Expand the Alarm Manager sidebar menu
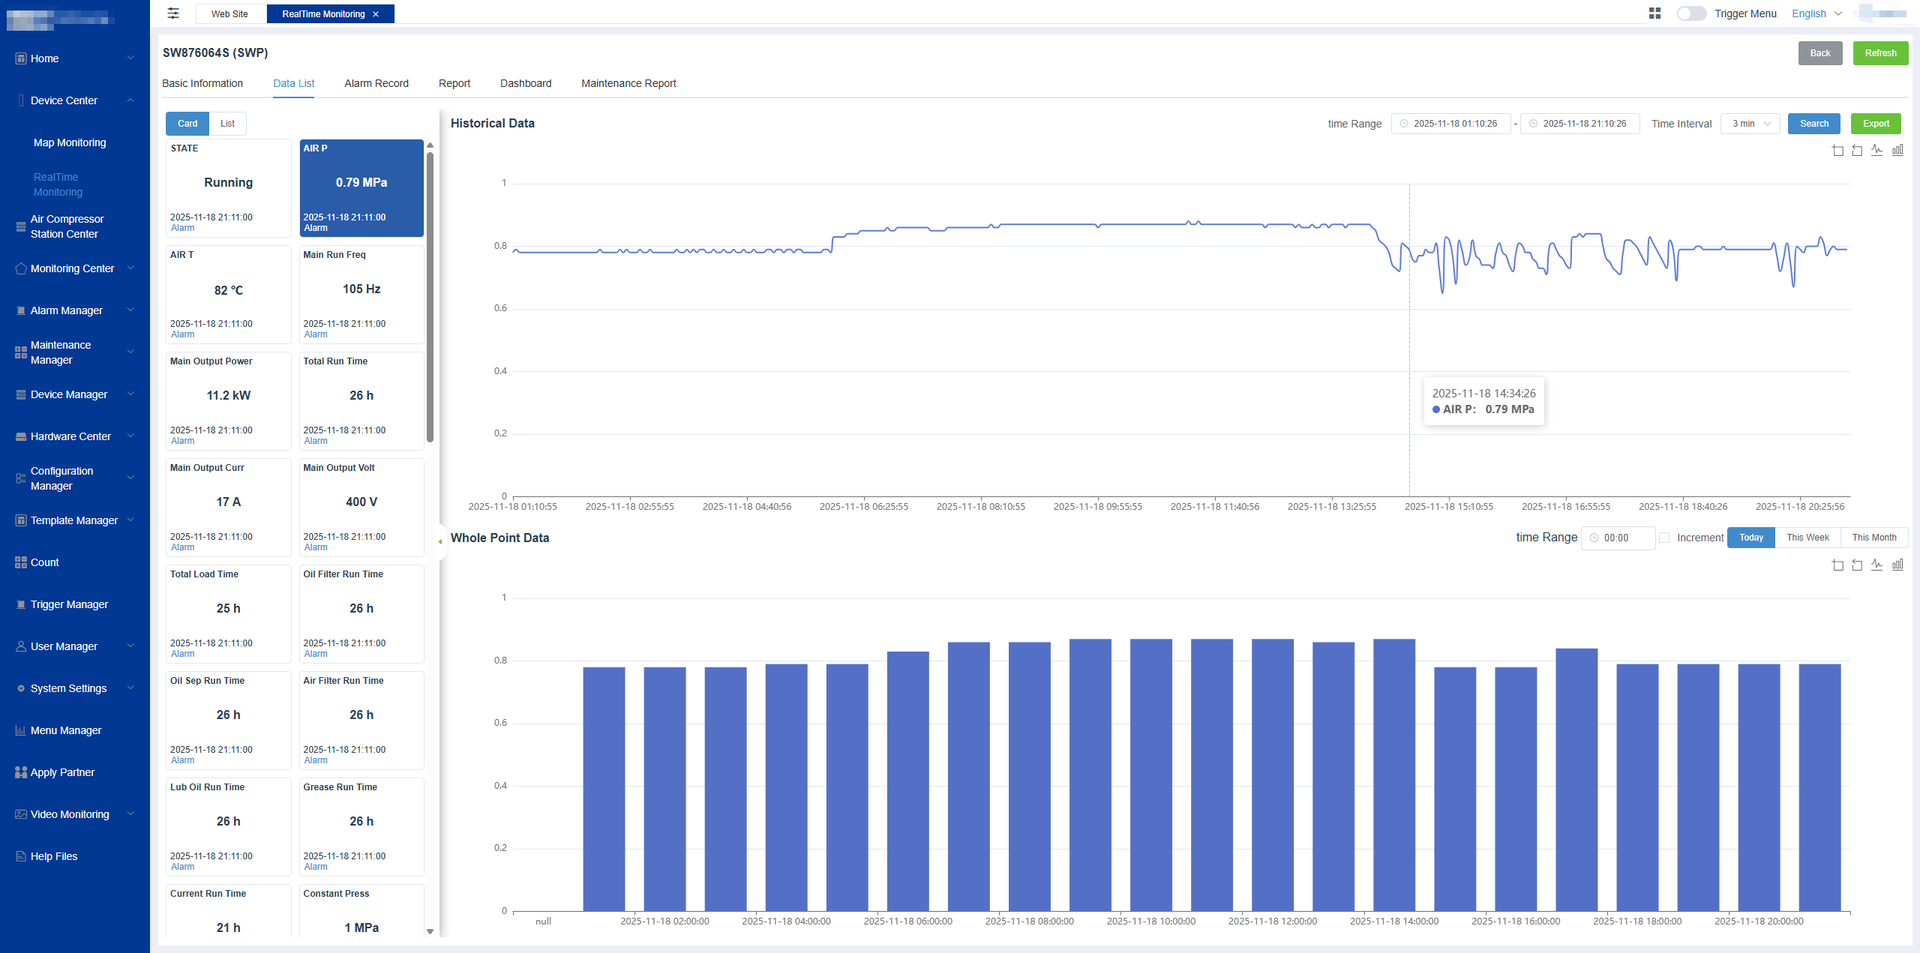Image resolution: width=1920 pixels, height=953 pixels. (75, 311)
